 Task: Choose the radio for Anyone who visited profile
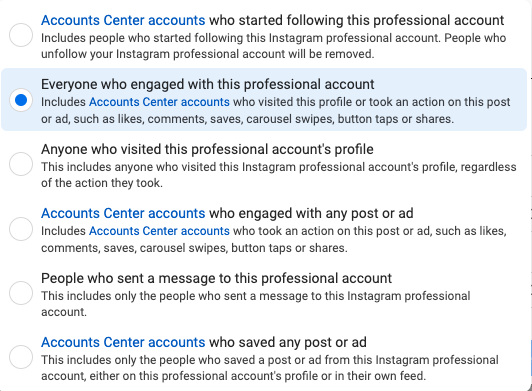21,164
